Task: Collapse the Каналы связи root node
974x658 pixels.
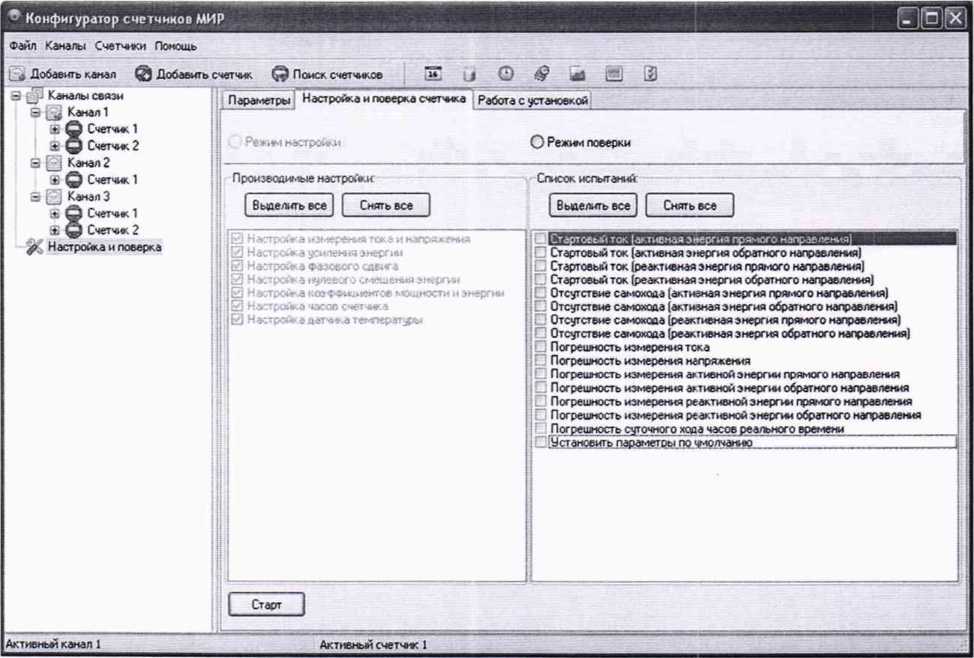Action: click(x=16, y=96)
